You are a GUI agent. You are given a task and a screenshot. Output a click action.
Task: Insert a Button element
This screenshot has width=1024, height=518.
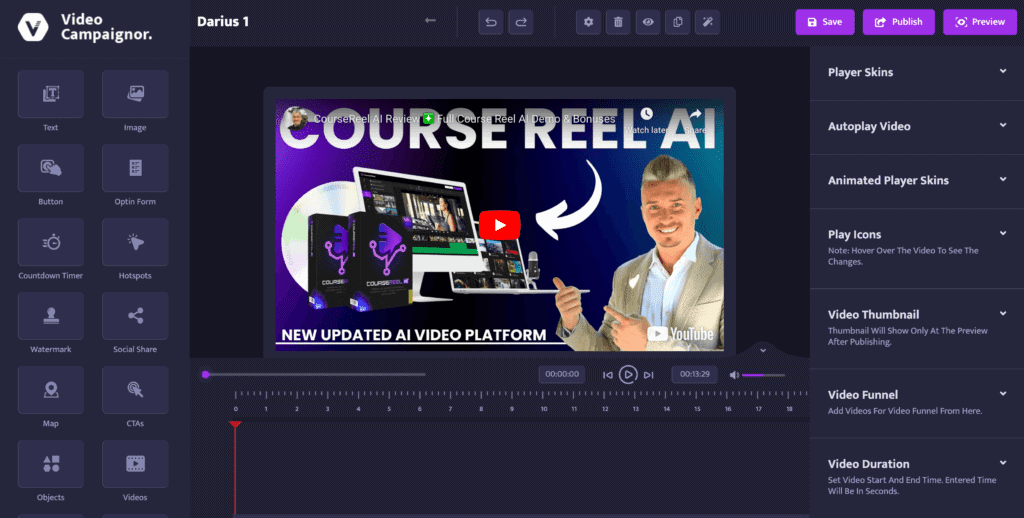(50, 168)
